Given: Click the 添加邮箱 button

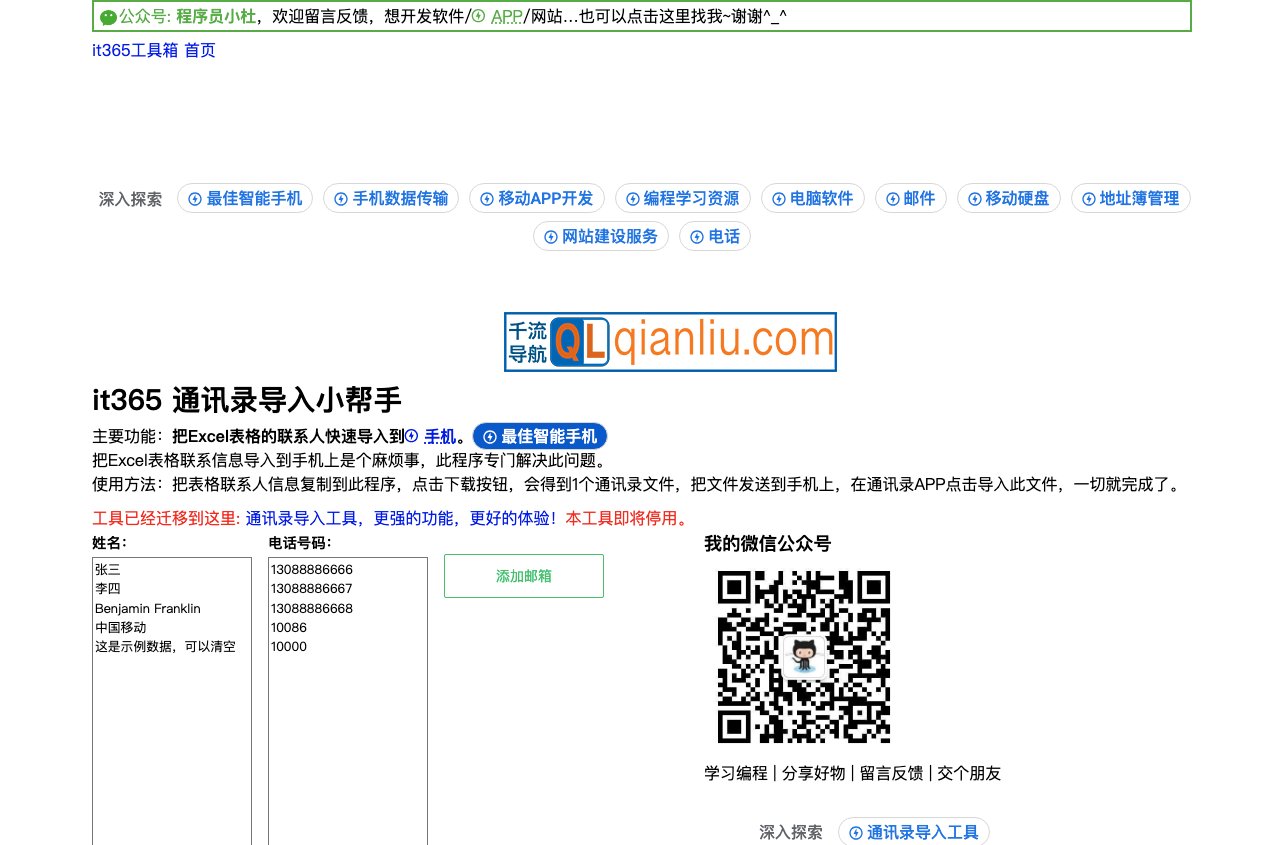Looking at the screenshot, I should click(523, 576).
